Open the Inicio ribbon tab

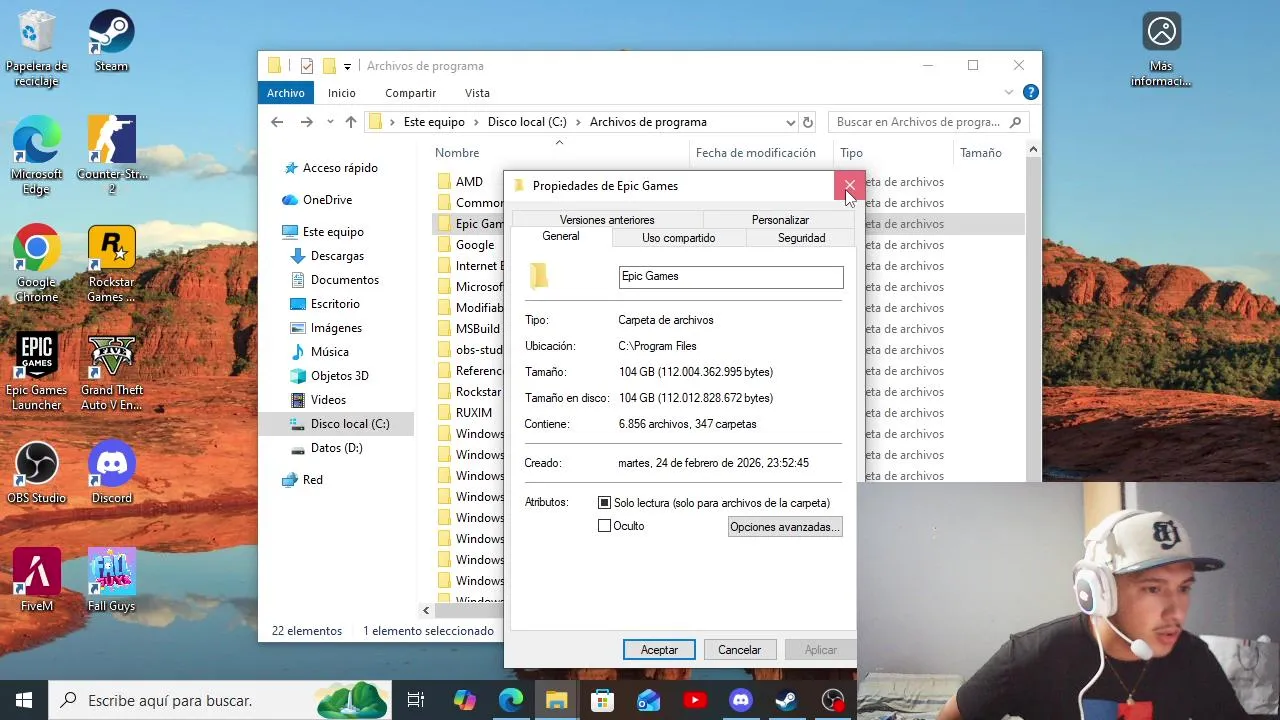(341, 92)
